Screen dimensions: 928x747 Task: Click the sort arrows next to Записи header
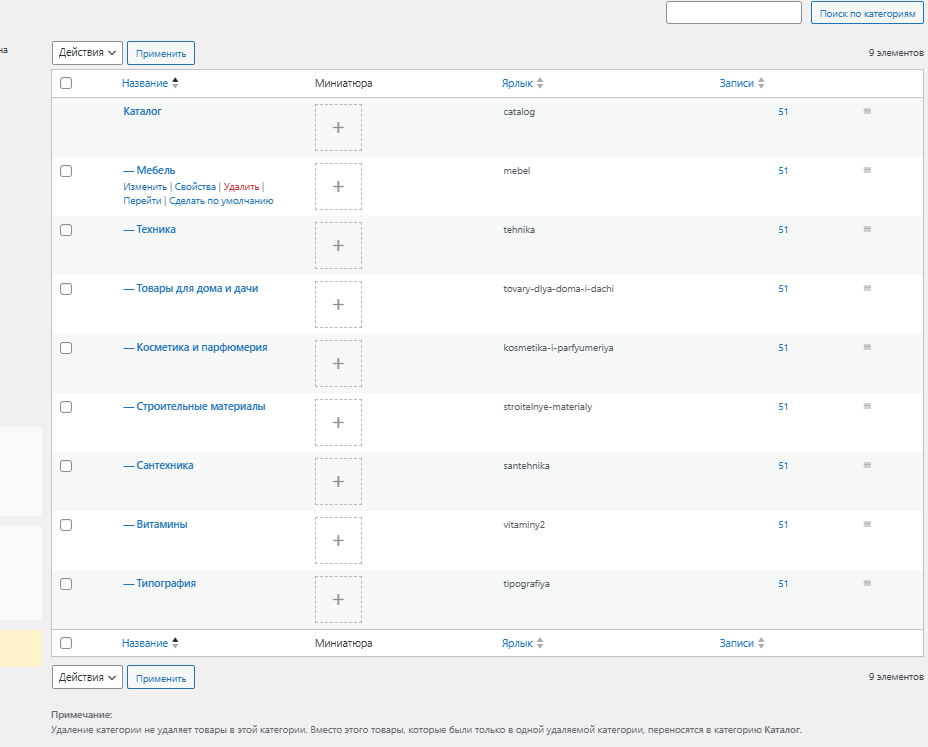(761, 84)
